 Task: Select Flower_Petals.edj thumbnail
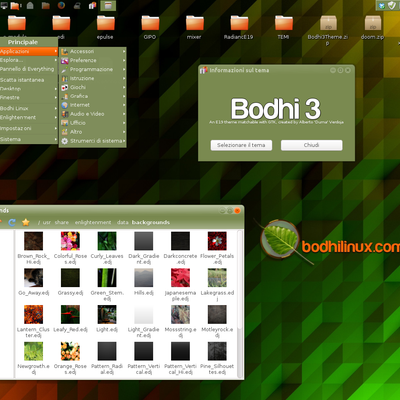coord(217,241)
